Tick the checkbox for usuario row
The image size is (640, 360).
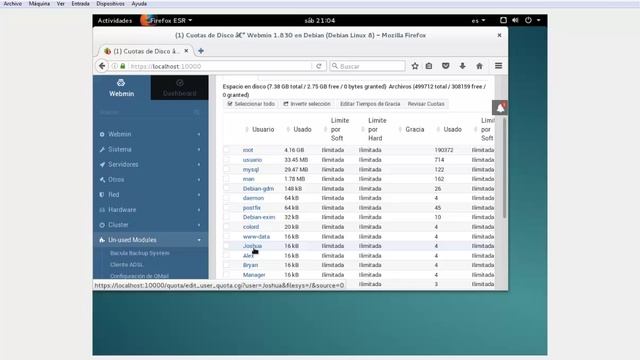coord(227,160)
